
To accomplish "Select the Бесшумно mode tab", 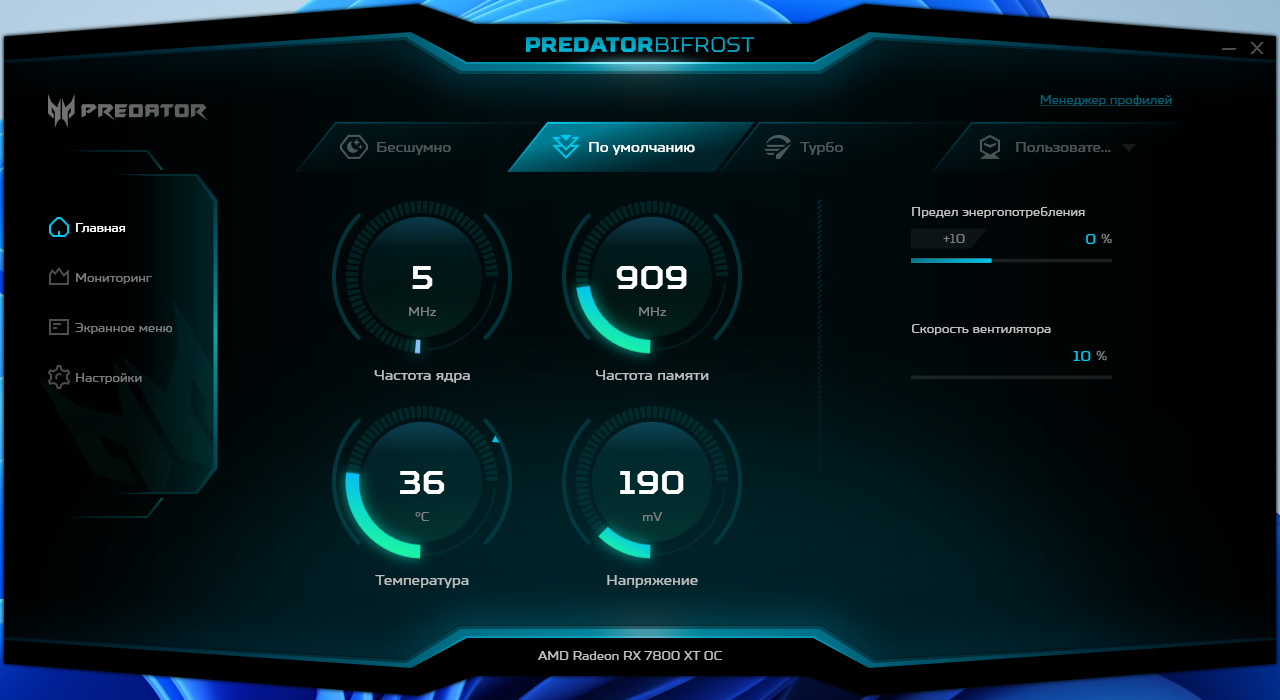I will click(x=413, y=147).
